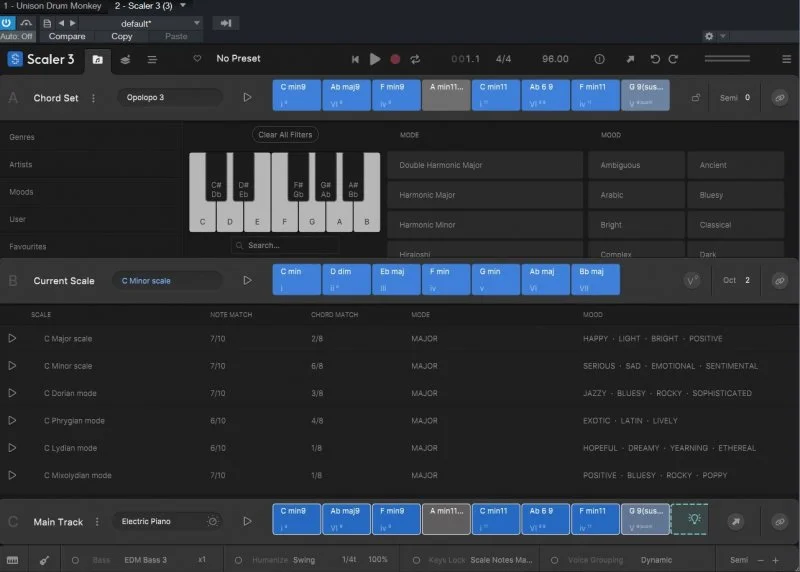Image resolution: width=800 pixels, height=572 pixels.
Task: Open the Scaler 3 layers view tab
Action: pyautogui.click(x=125, y=60)
